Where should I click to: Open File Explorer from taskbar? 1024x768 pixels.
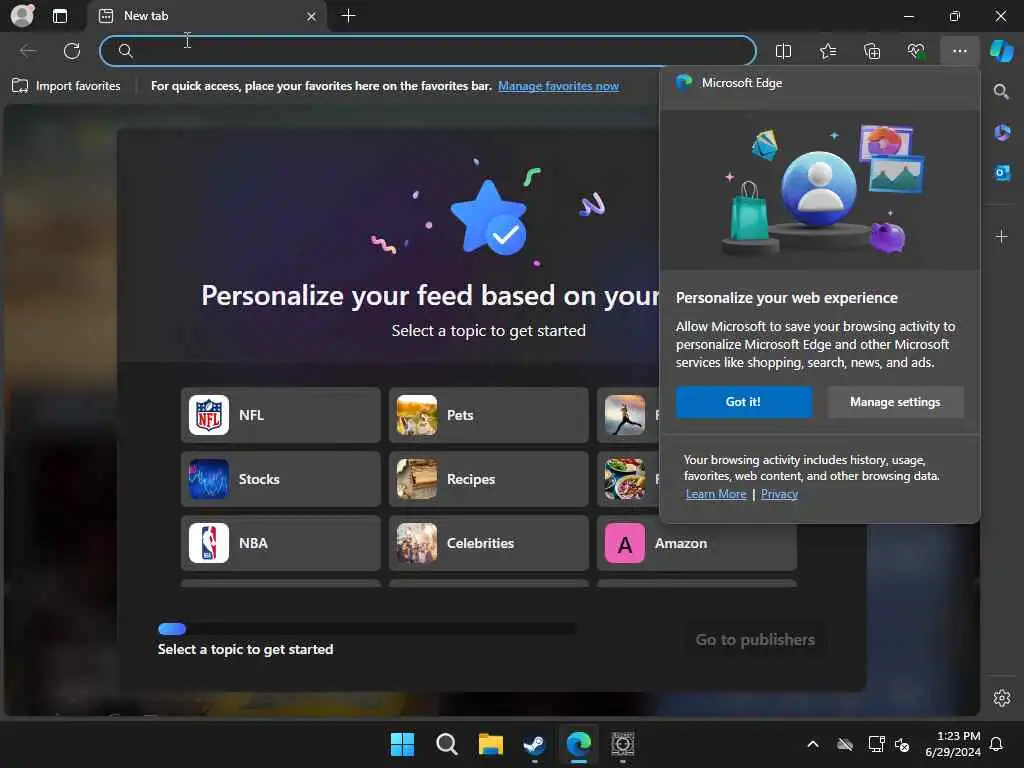click(x=490, y=744)
